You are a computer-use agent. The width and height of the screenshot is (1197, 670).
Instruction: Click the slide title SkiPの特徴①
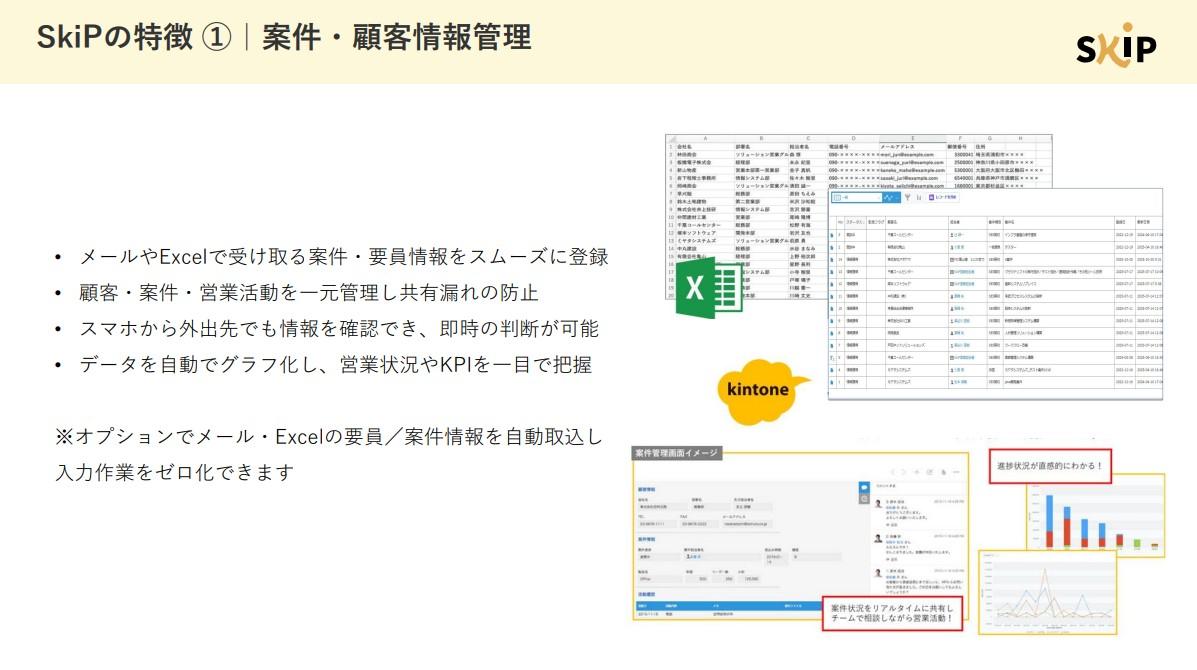(283, 38)
